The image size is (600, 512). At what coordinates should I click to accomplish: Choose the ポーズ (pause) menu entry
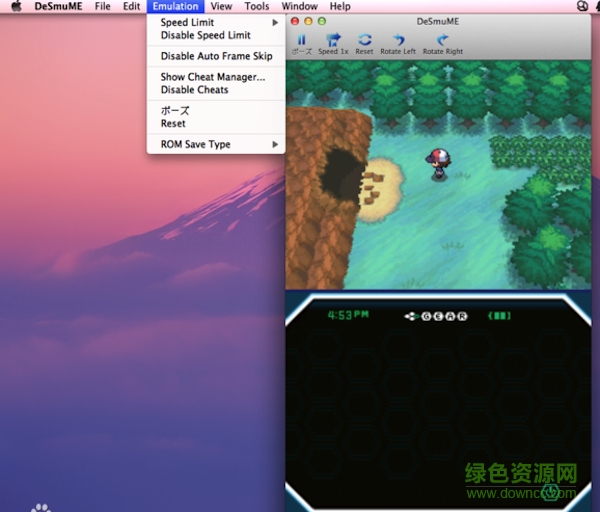coord(216,111)
